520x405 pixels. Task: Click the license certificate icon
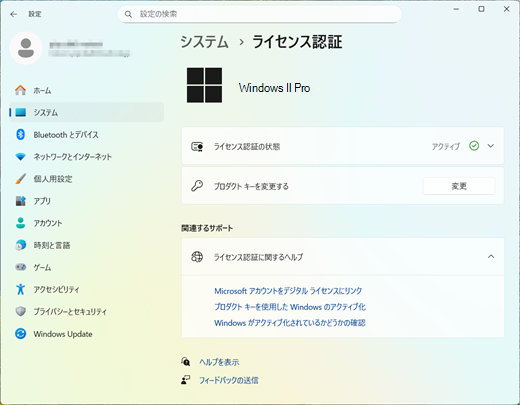[x=197, y=146]
